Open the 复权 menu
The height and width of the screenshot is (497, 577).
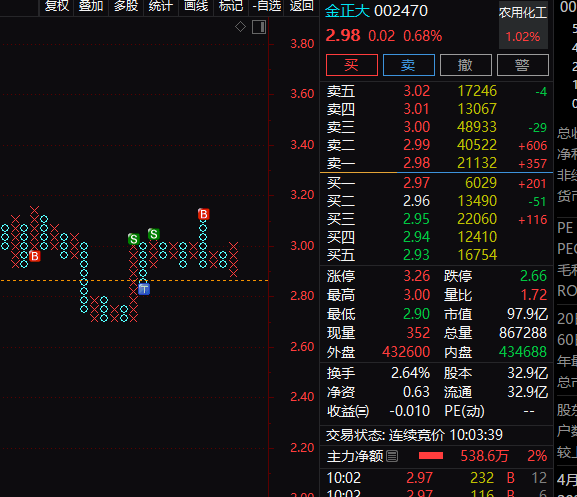coord(57,6)
